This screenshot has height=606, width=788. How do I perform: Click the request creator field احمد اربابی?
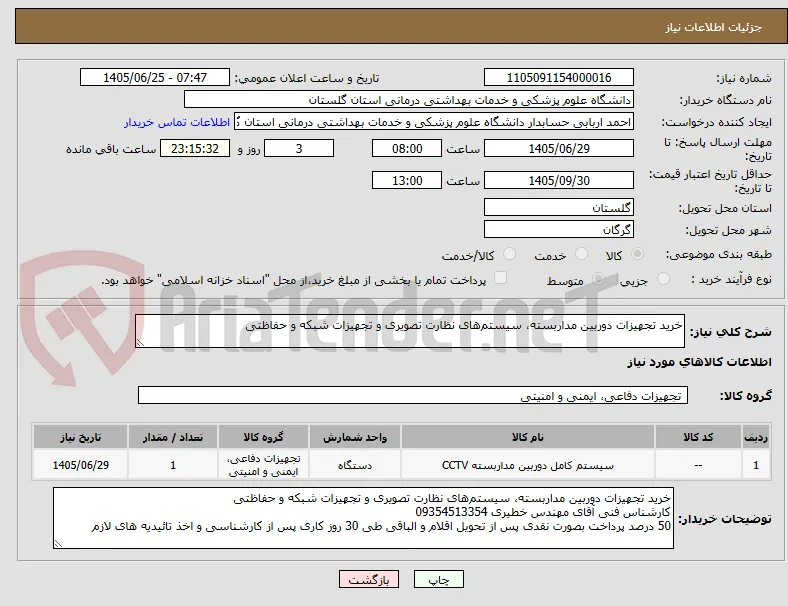434,122
